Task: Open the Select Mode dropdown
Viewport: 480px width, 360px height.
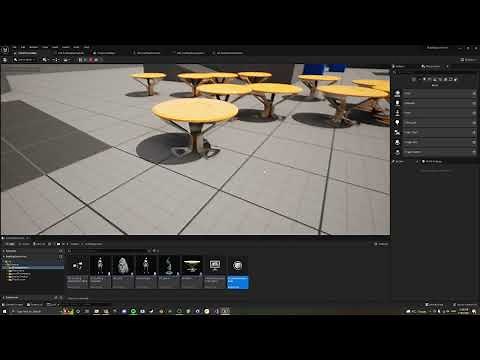Action: tap(25, 60)
